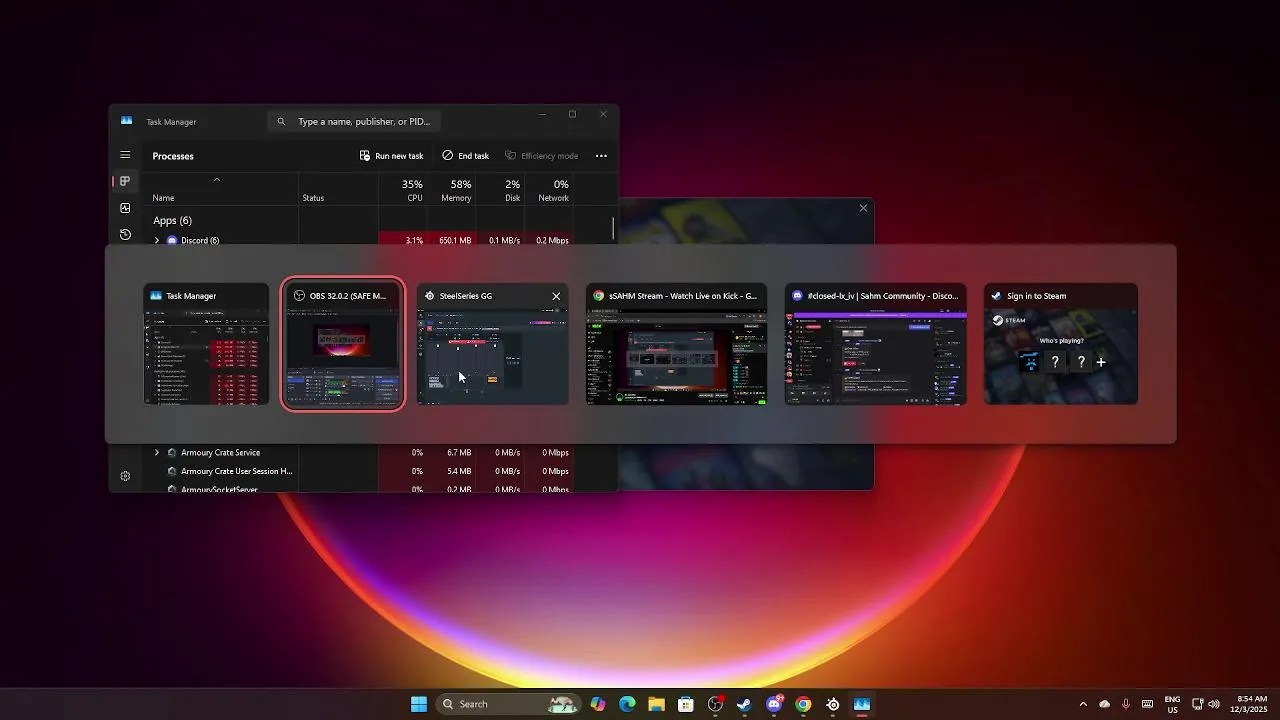Open SteelSeries GG taskbar icon
Image resolution: width=1280 pixels, height=720 pixels.
(833, 704)
